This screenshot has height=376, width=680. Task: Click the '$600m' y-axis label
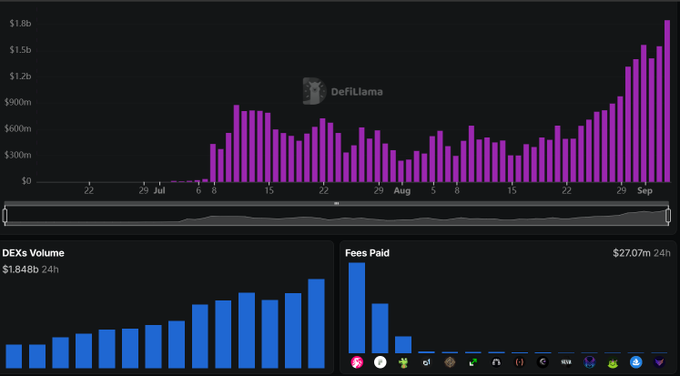pos(18,129)
